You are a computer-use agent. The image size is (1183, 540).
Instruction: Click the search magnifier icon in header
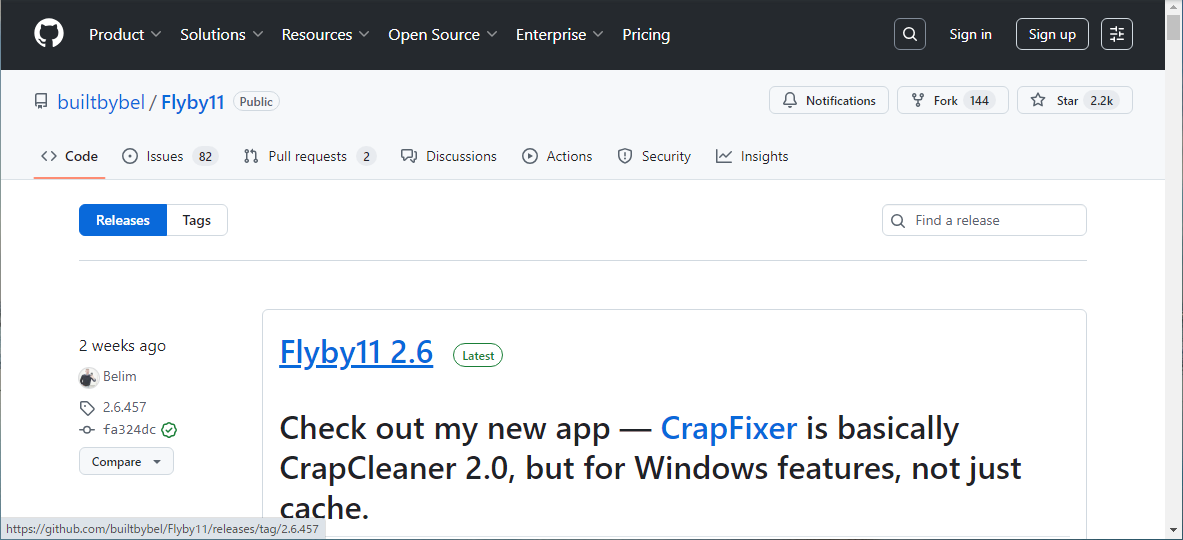point(910,34)
